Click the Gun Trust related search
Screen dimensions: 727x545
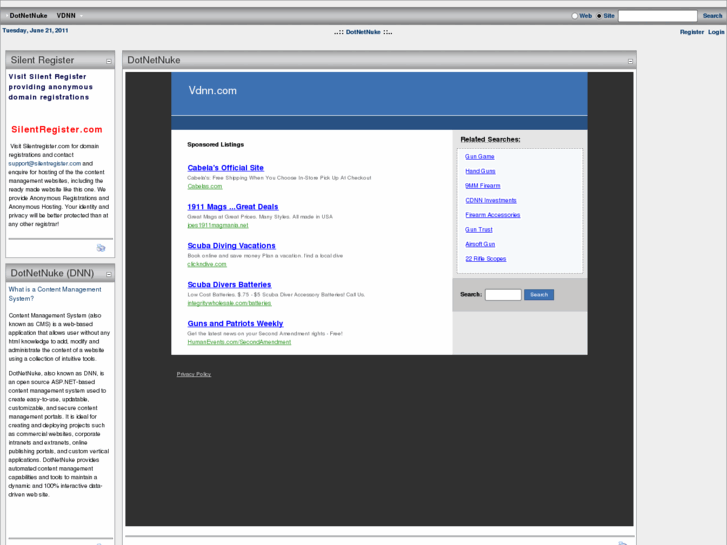(x=478, y=230)
